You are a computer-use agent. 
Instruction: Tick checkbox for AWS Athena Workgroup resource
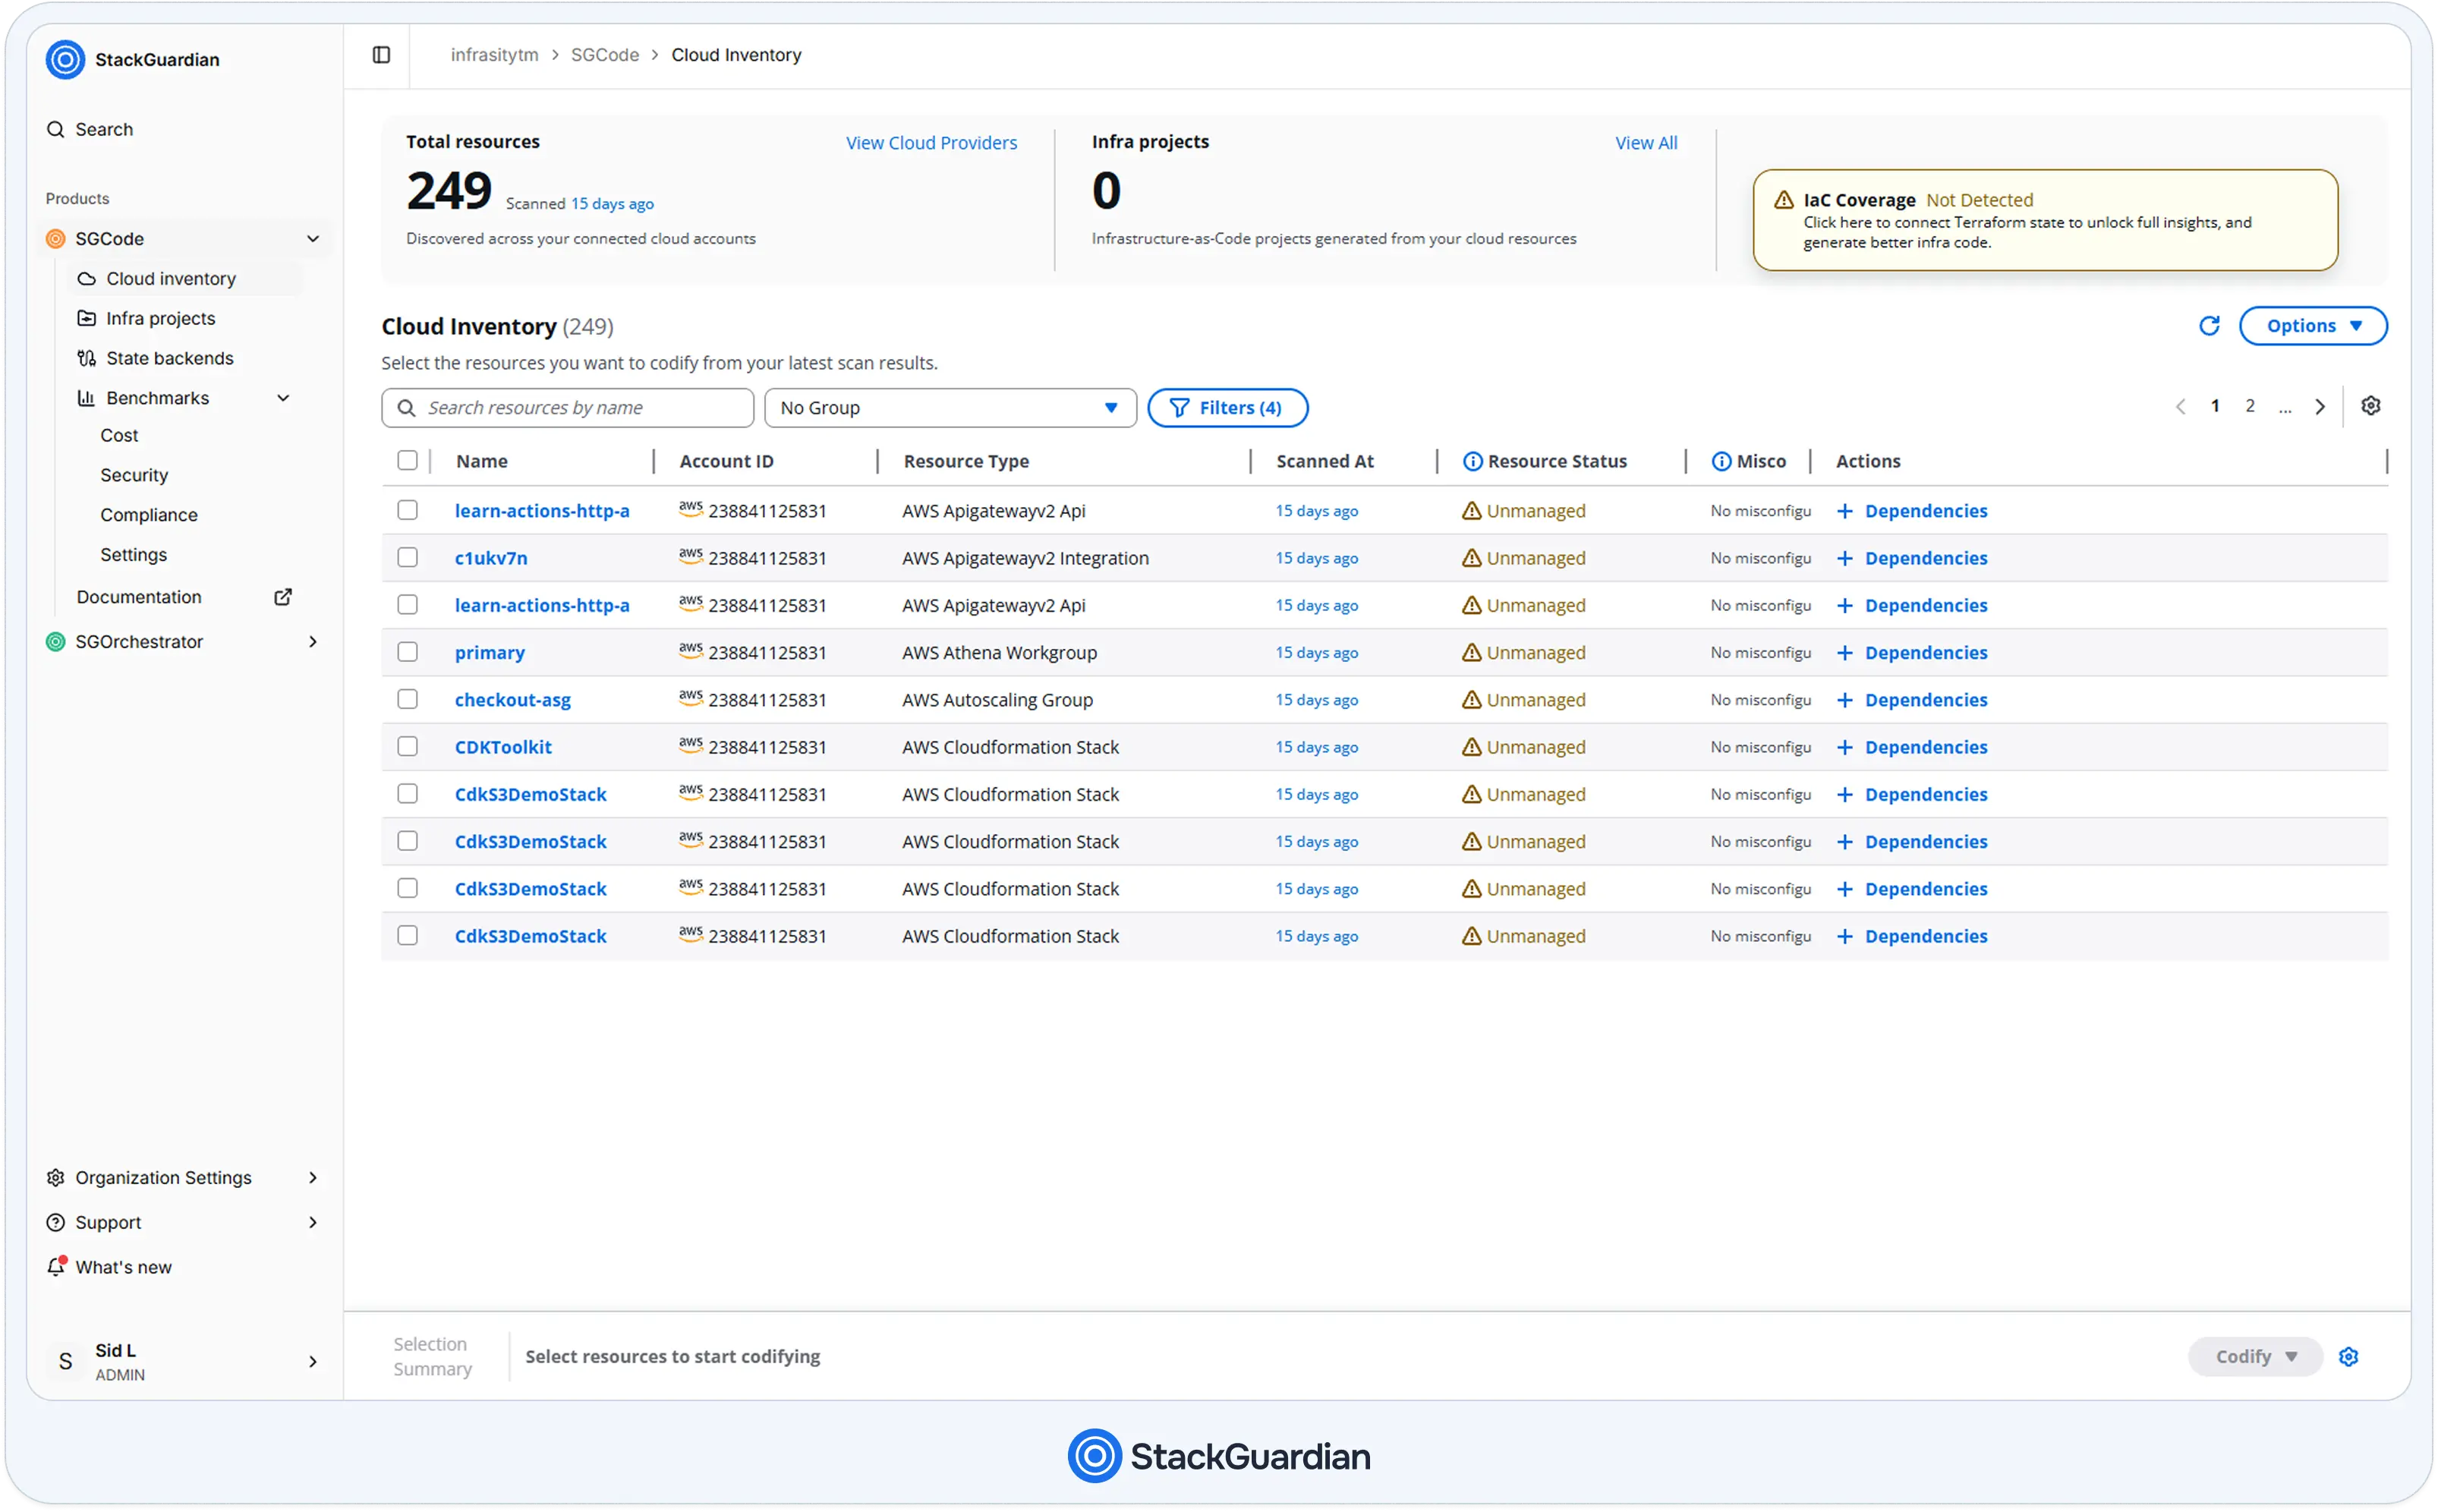coord(407,652)
